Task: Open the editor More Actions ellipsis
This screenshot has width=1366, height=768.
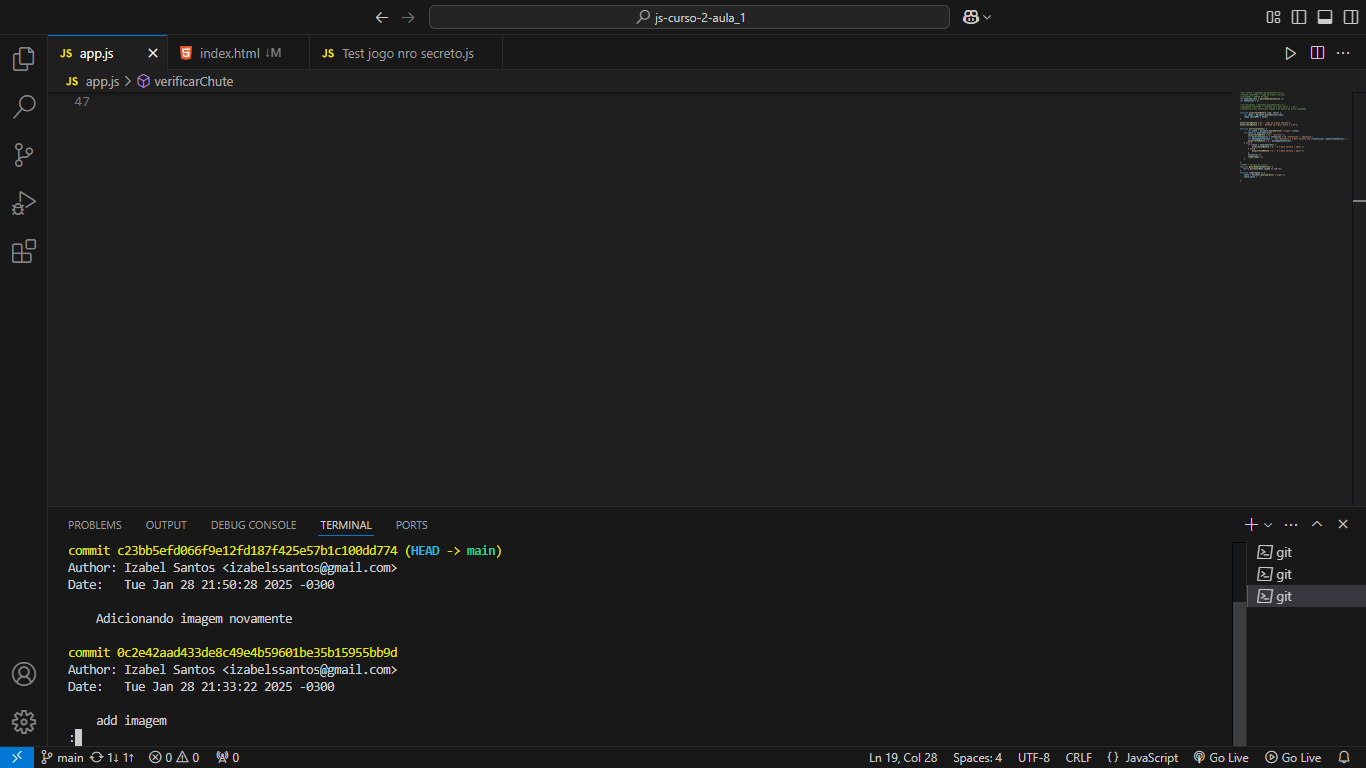Action: pos(1344,53)
